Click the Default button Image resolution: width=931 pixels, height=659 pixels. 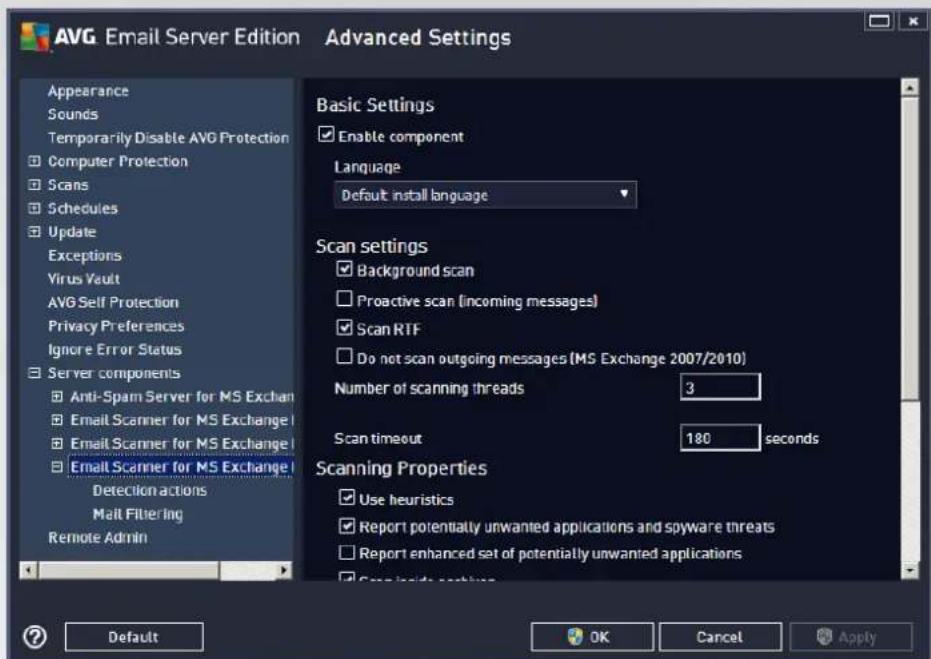click(x=134, y=637)
